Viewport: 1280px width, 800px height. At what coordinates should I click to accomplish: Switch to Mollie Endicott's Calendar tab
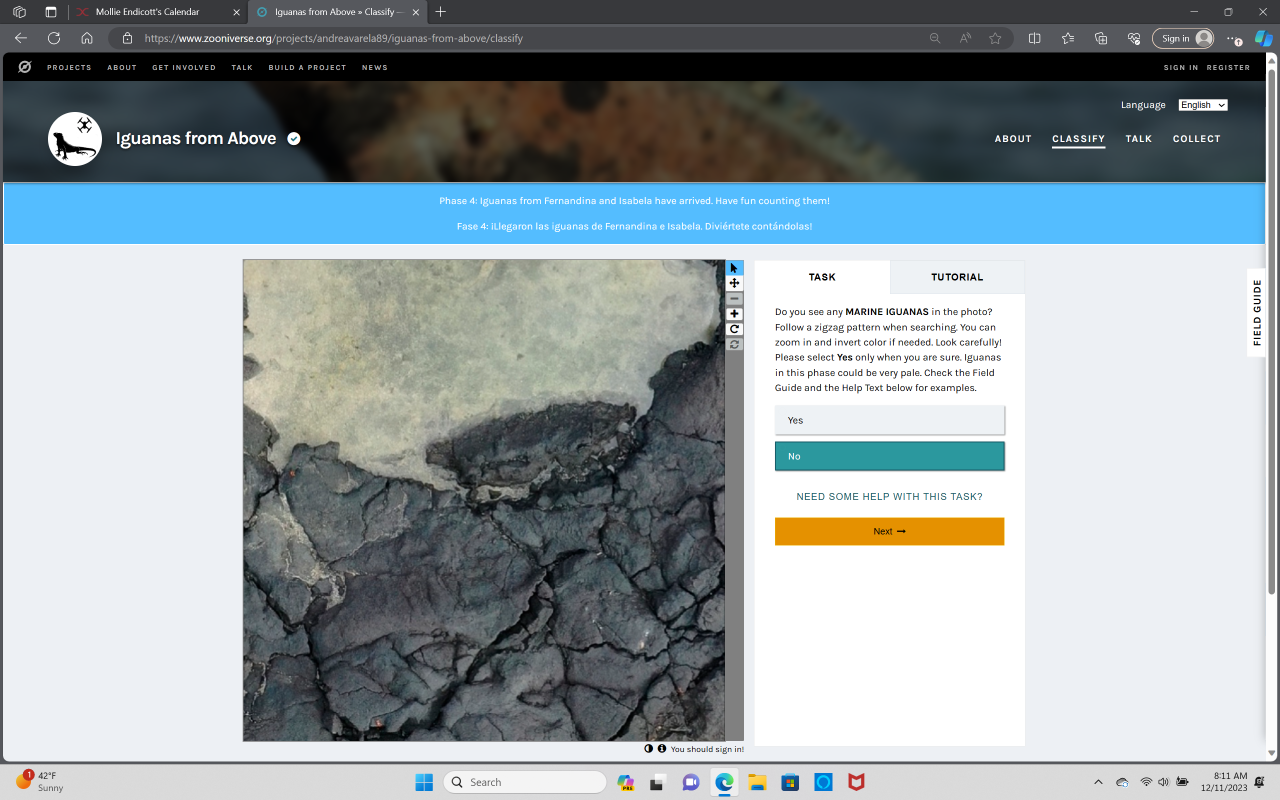(158, 12)
